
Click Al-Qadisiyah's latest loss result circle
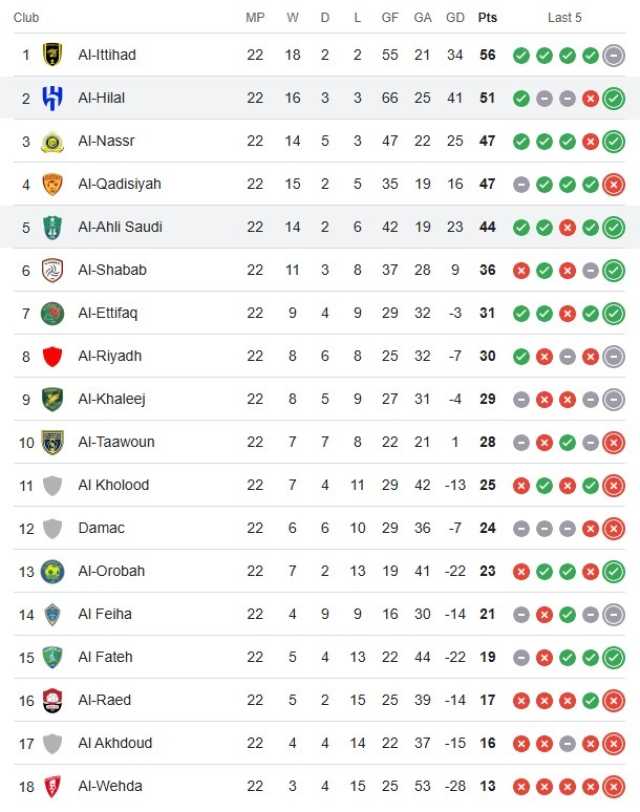click(x=614, y=184)
